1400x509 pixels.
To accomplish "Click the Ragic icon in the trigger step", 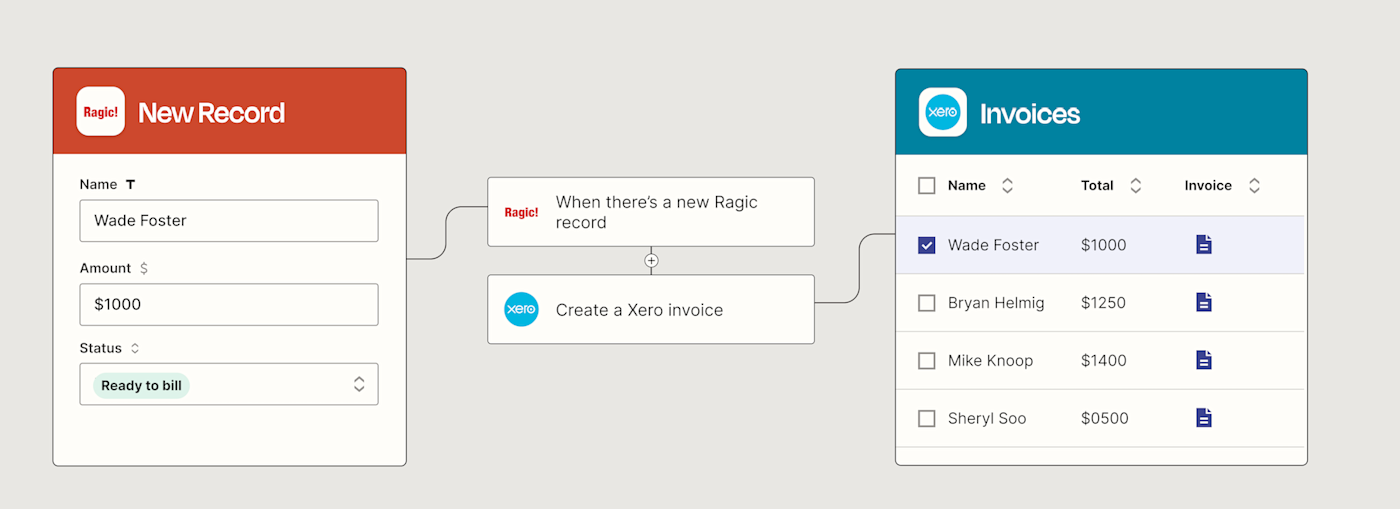I will (521, 212).
